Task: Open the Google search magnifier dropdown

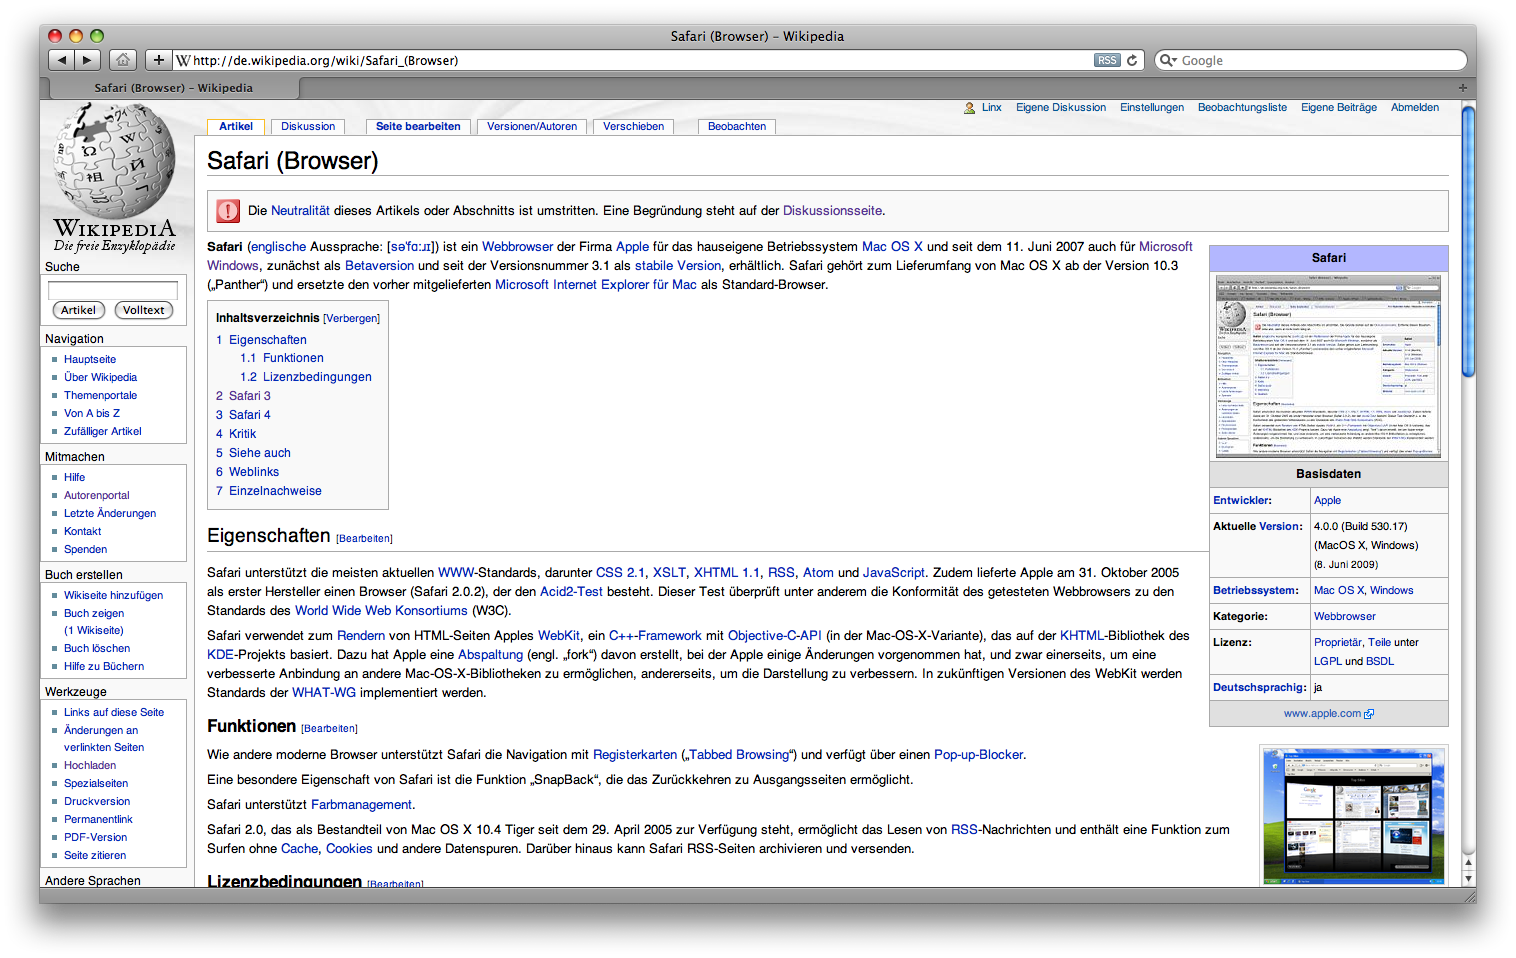Action: click(1167, 60)
